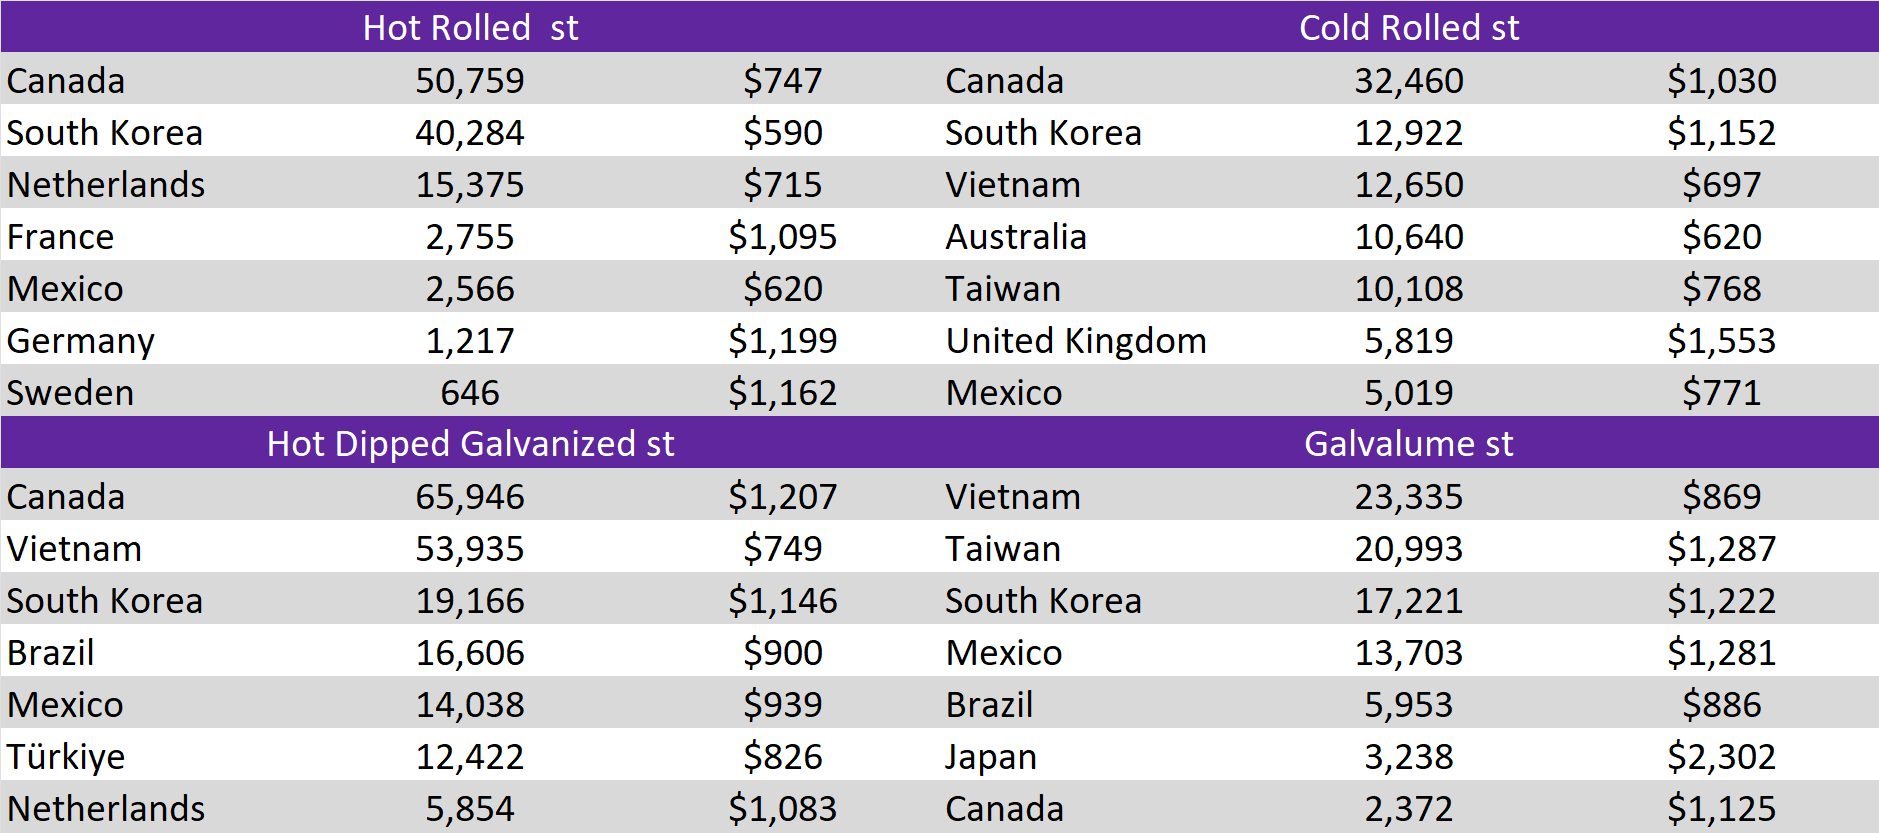Click the 23,335 Galvalume tonnage value
This screenshot has width=1879, height=833.
pos(1408,497)
